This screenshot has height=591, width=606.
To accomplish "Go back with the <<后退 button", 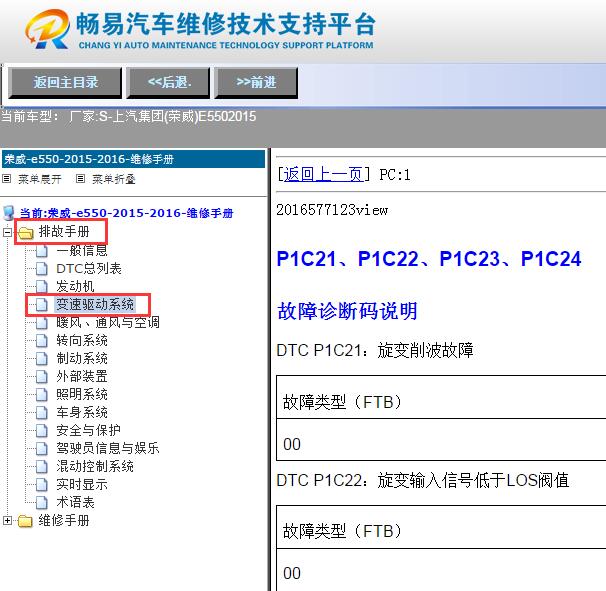I will (168, 82).
